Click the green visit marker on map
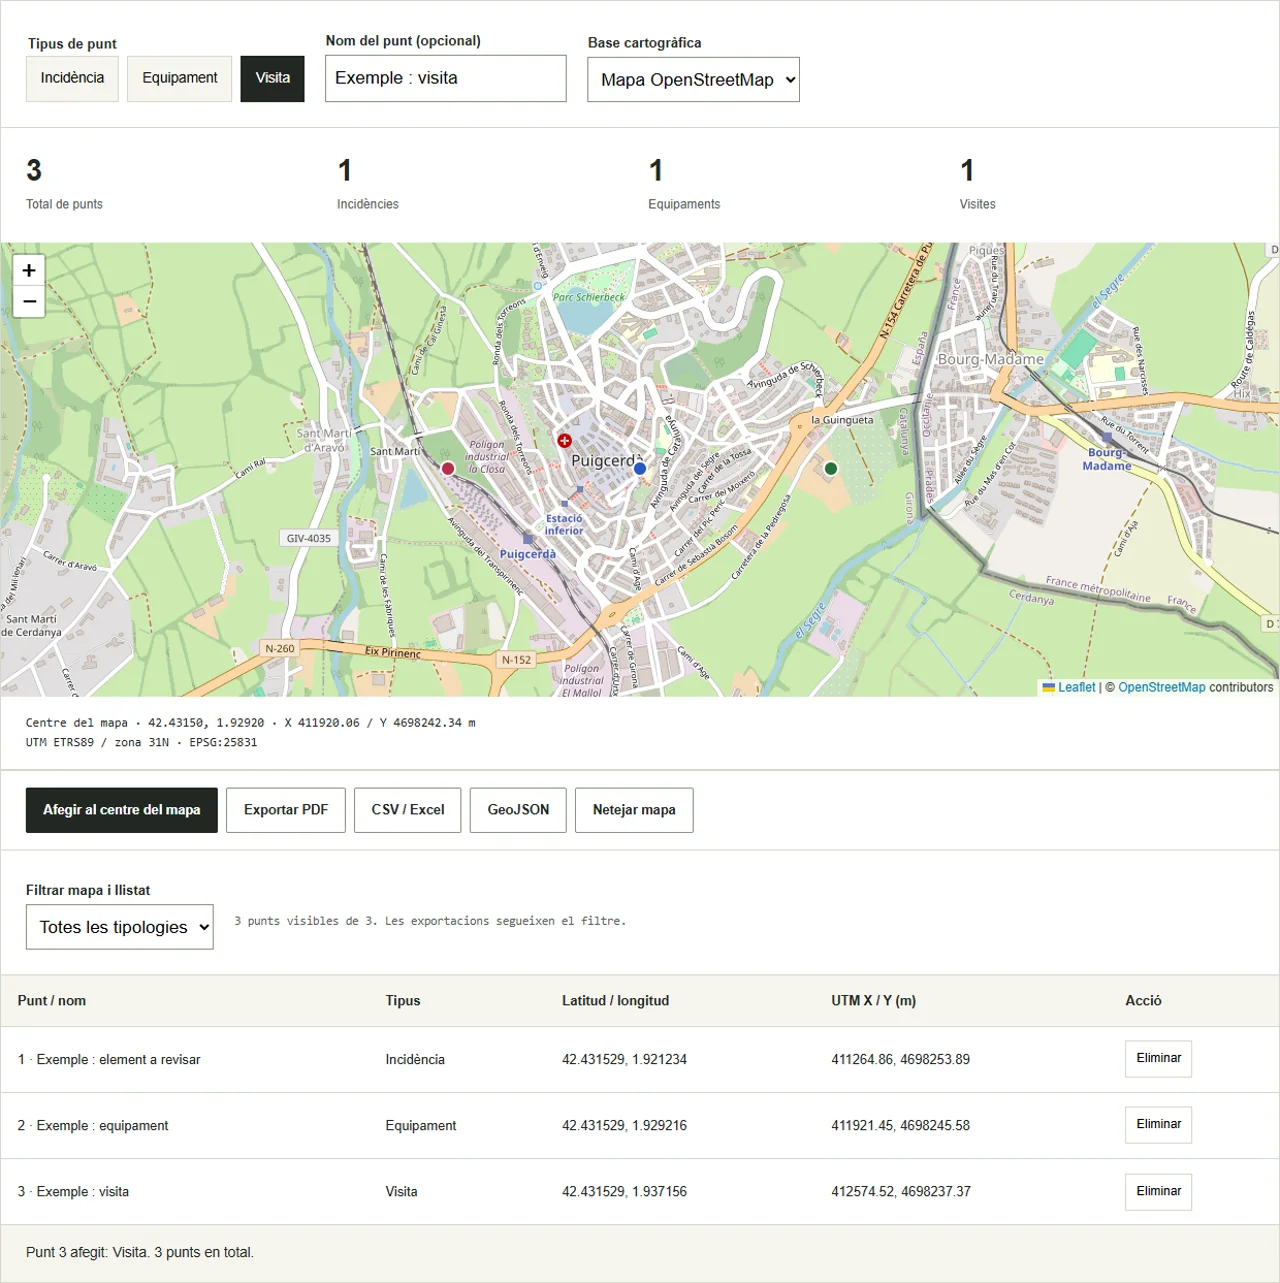The image size is (1280, 1283). coord(830,468)
